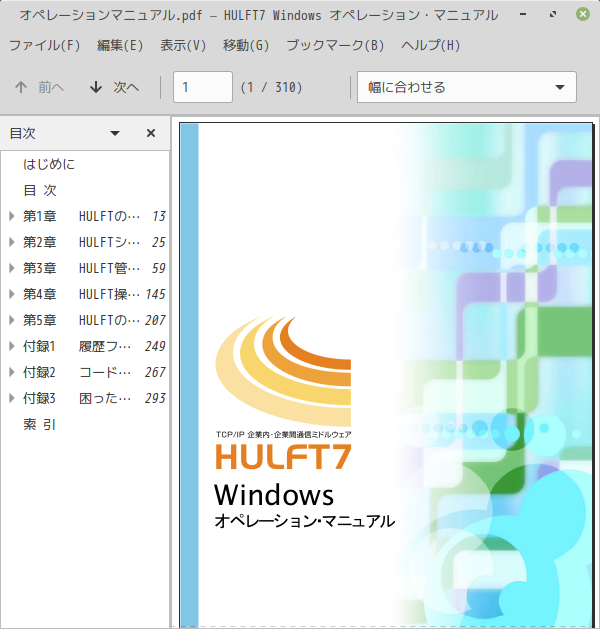Open the 編集(E) menu
This screenshot has width=600, height=629.
(x=120, y=45)
